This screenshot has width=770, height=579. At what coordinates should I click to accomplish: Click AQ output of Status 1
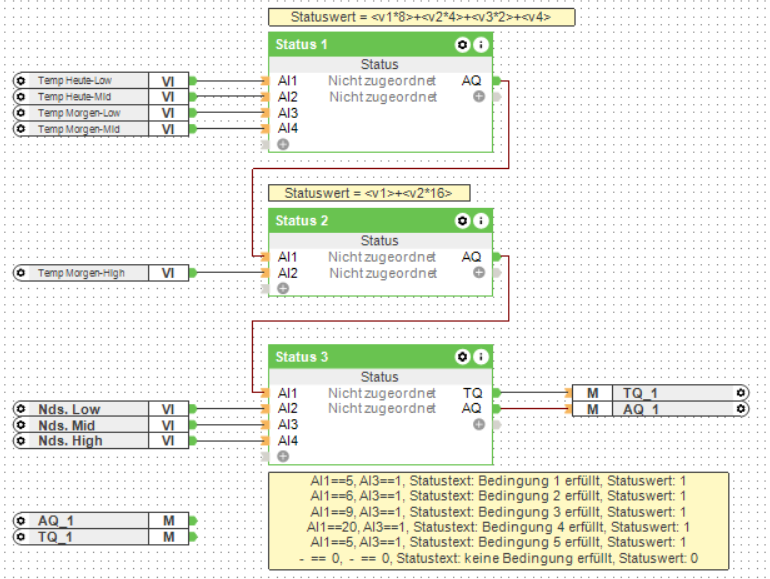(471, 81)
